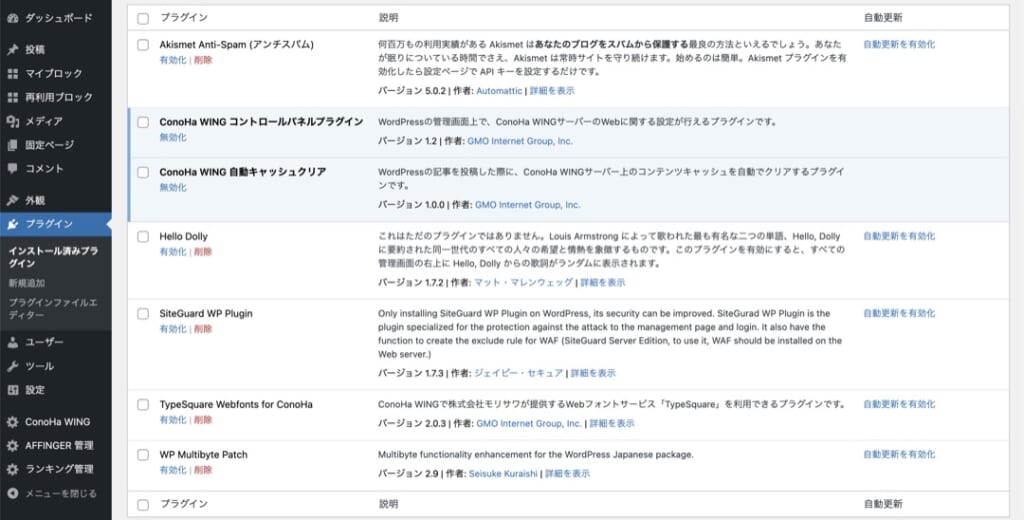Click the sliders icon beside 設定
This screenshot has width=1024, height=520.
point(12,390)
